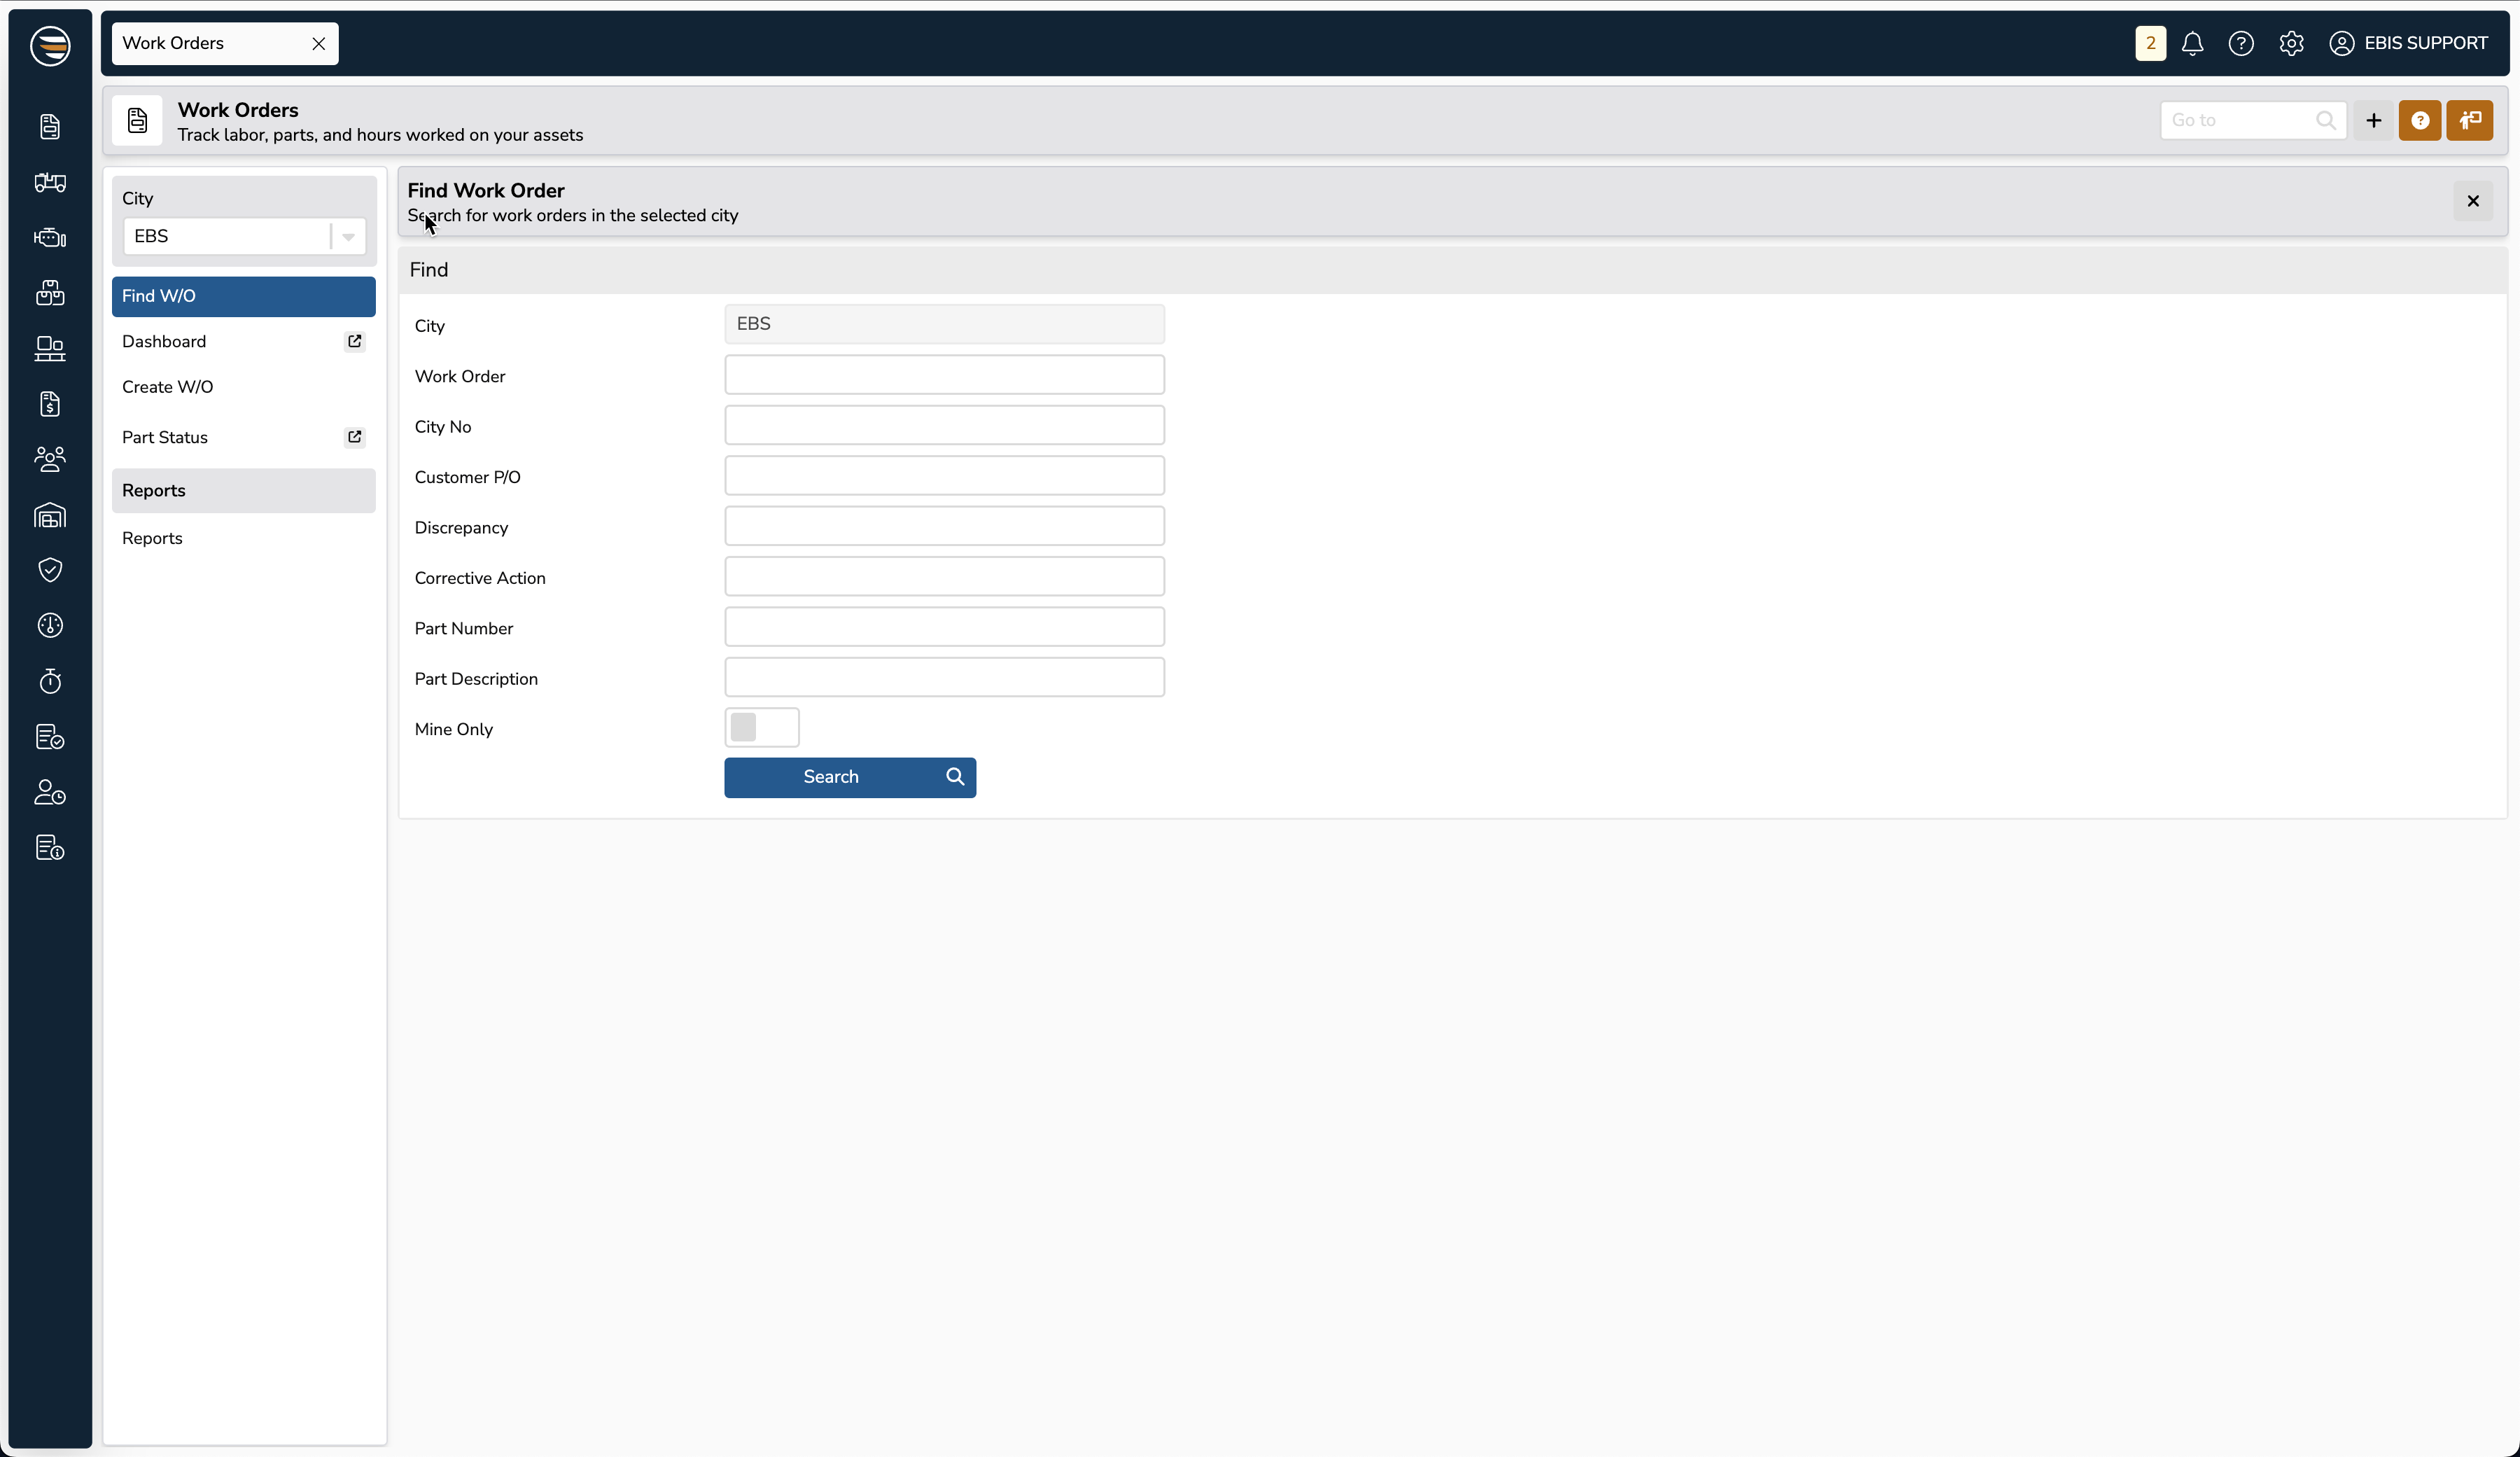
Task: Toggle the Mine Only switch
Action: (762, 727)
